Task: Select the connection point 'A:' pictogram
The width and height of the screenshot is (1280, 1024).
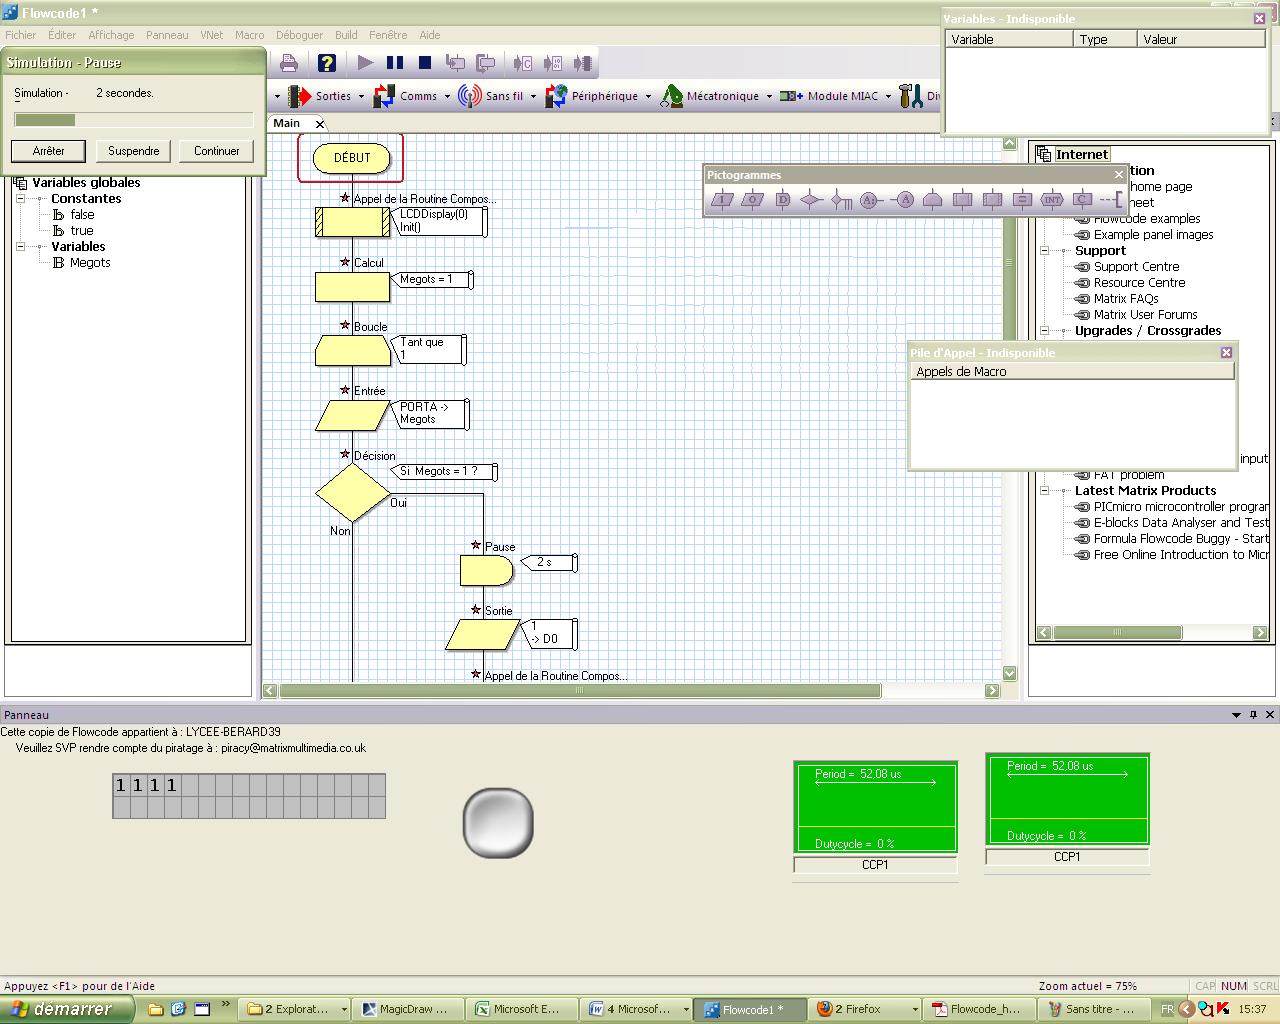Action: 871,199
